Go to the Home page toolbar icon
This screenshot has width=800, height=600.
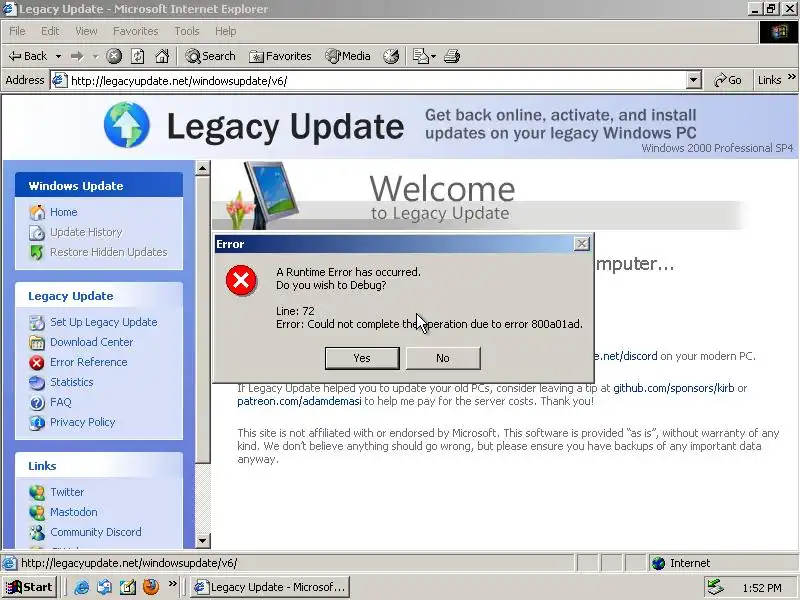tap(162, 56)
